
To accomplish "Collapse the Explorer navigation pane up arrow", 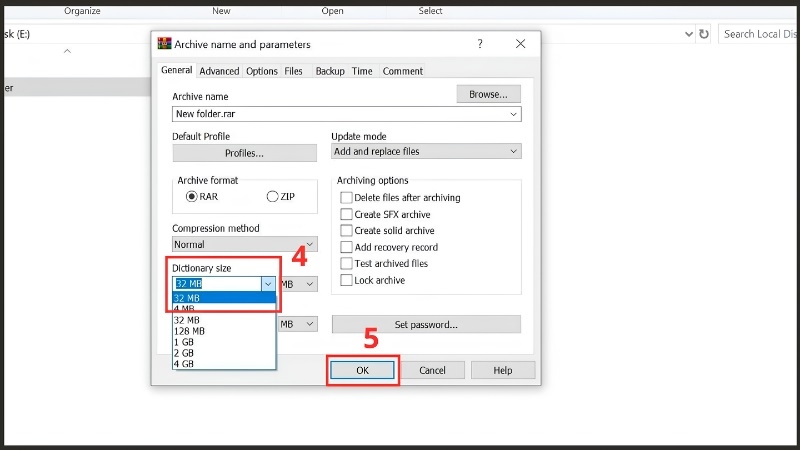I will click(67, 51).
